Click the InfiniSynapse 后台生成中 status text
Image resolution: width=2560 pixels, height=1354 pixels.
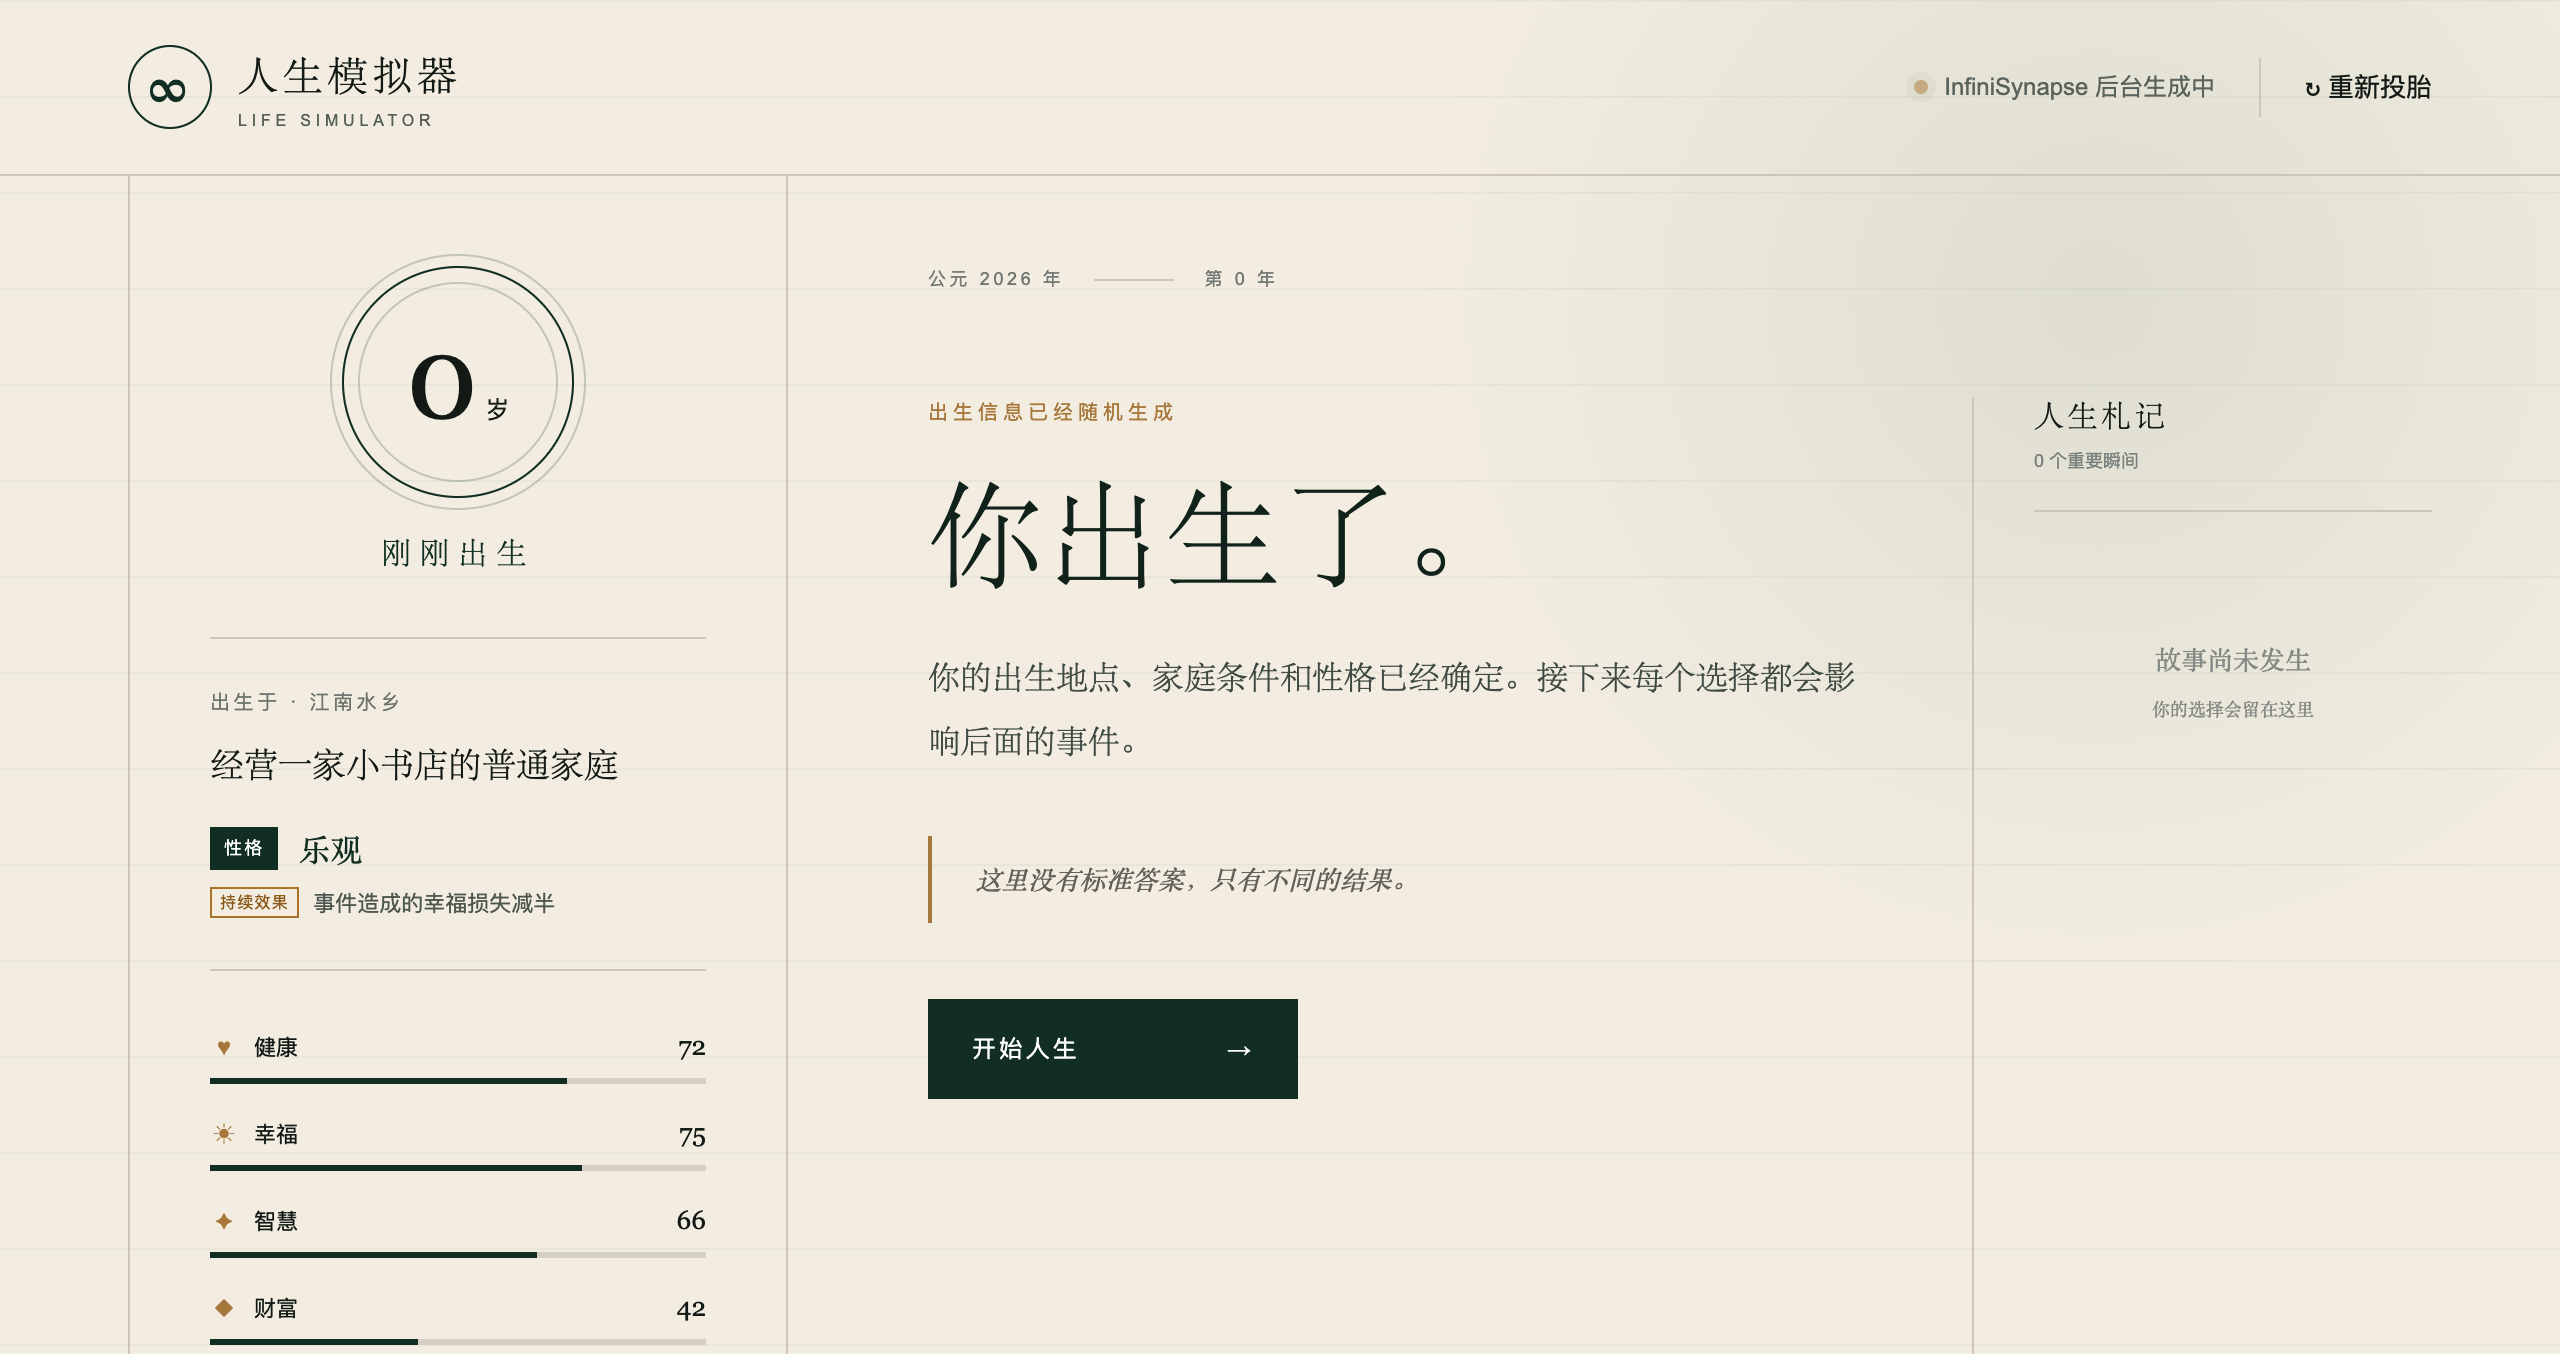[2079, 87]
